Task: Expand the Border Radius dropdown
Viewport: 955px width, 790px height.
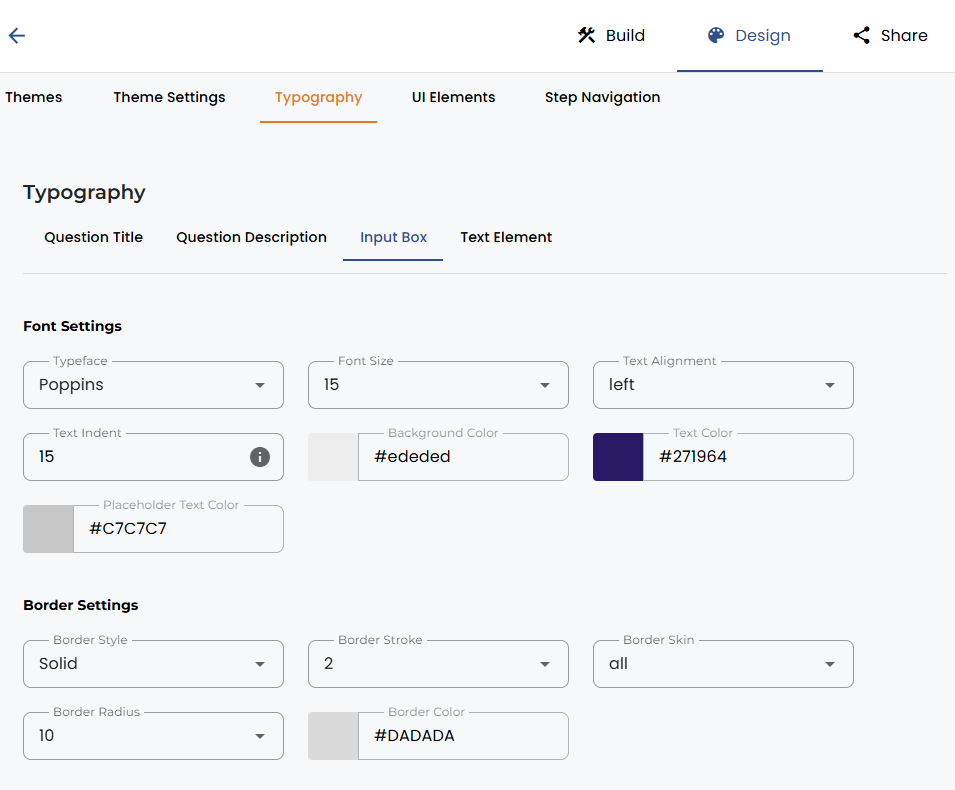Action: click(153, 736)
